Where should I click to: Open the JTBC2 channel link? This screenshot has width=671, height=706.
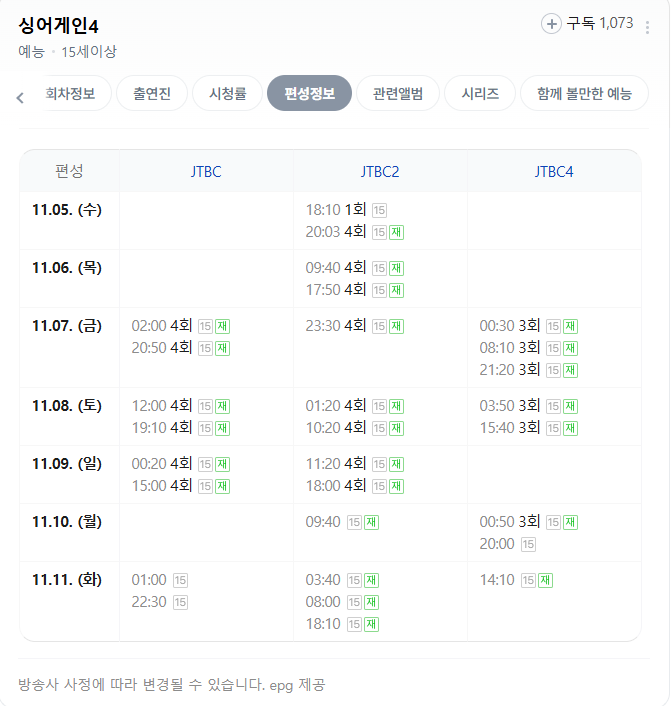coord(380,171)
